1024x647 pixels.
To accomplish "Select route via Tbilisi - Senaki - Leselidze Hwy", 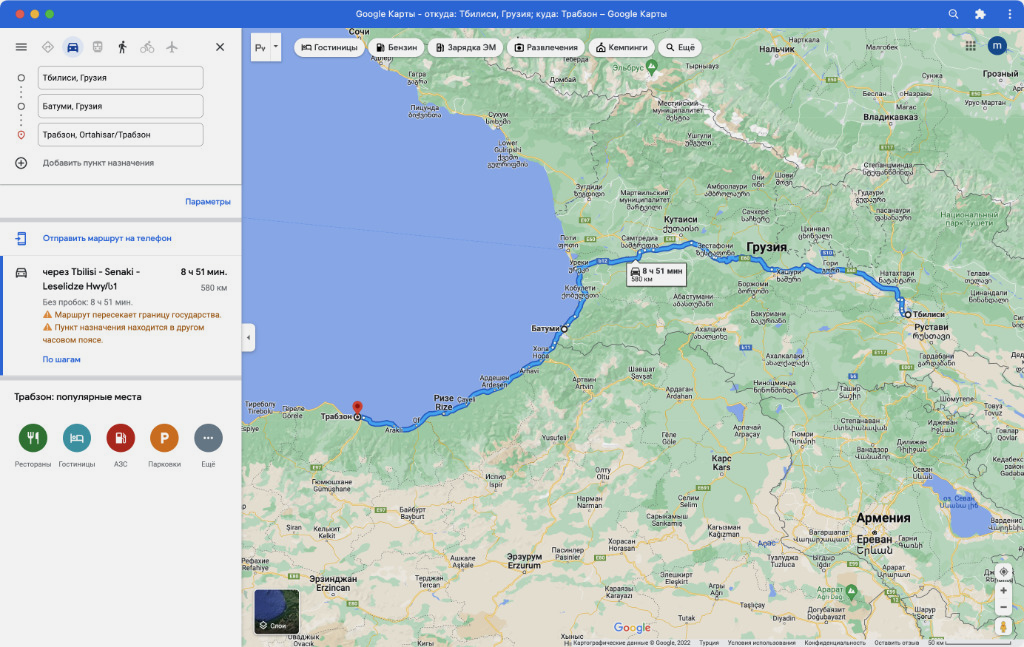I will point(121,315).
